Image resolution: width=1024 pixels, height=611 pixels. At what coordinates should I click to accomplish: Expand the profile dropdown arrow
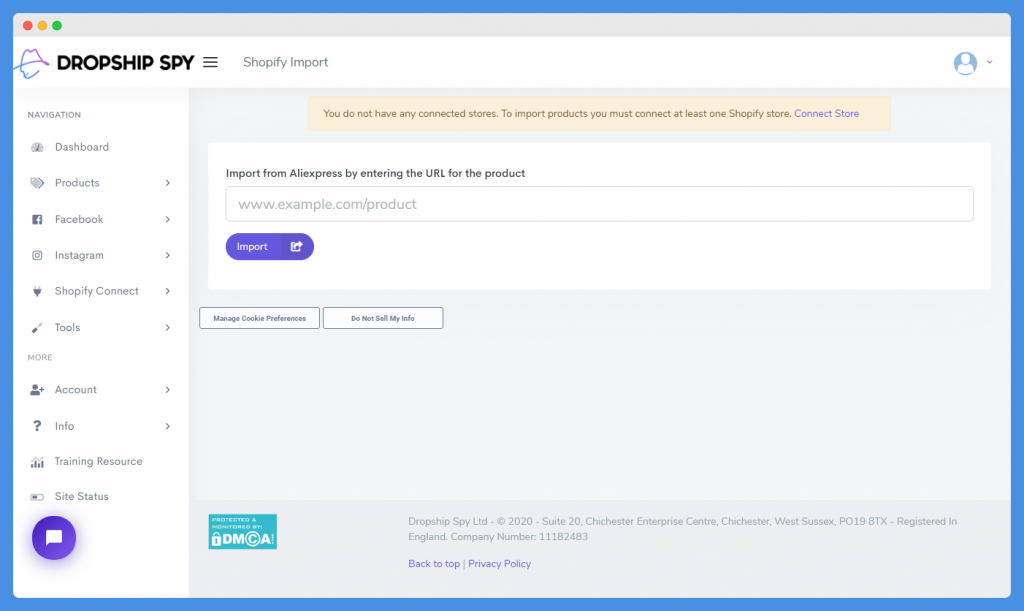click(x=989, y=63)
